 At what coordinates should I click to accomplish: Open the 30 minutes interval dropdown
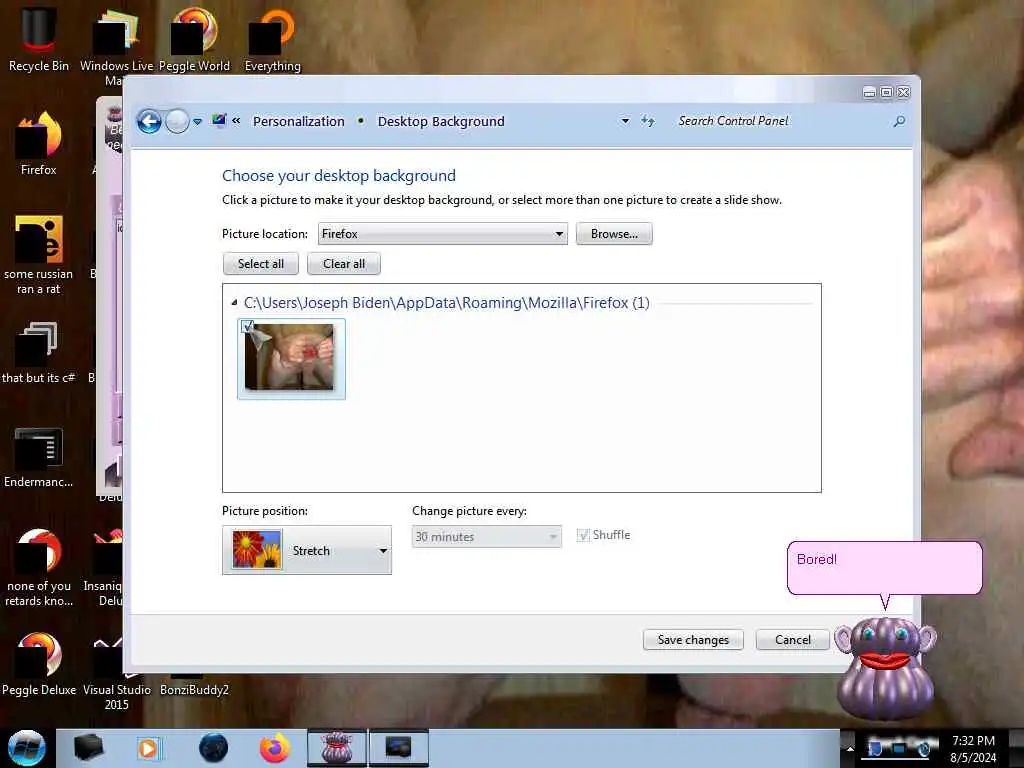[x=487, y=537]
